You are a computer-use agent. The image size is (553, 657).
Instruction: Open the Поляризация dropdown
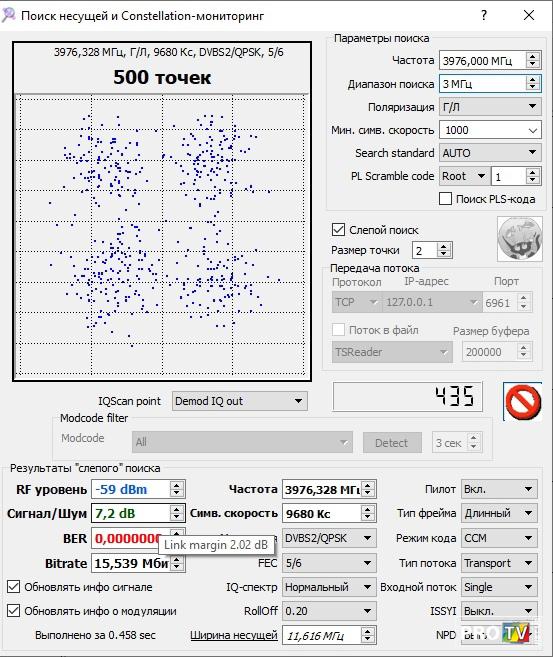click(490, 107)
